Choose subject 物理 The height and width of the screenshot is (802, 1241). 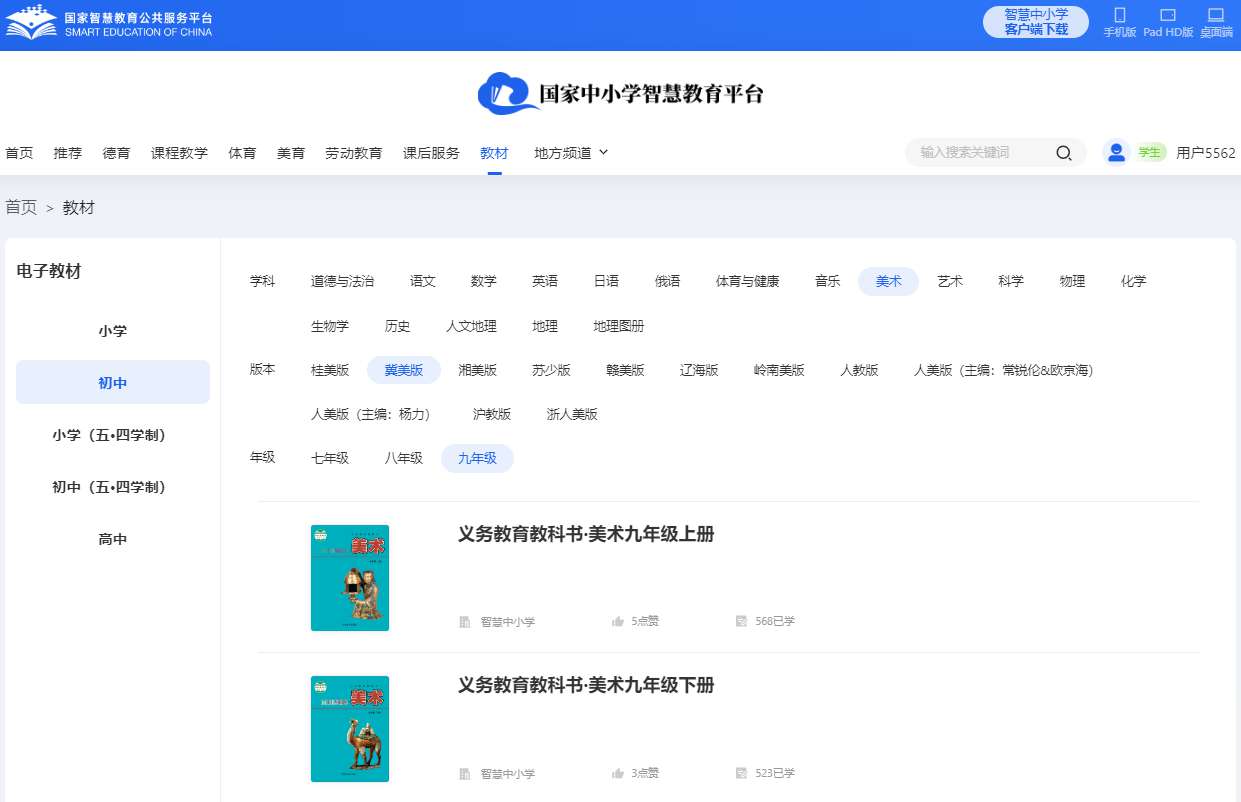click(x=1072, y=282)
